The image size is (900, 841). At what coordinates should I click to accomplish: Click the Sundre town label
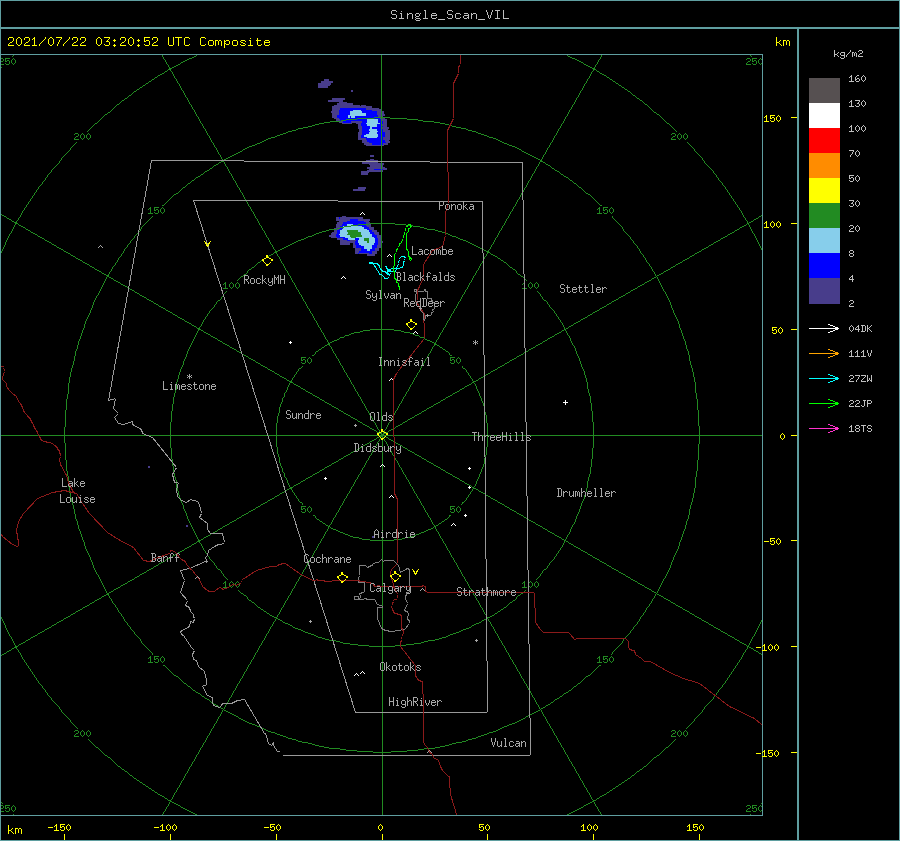click(303, 415)
